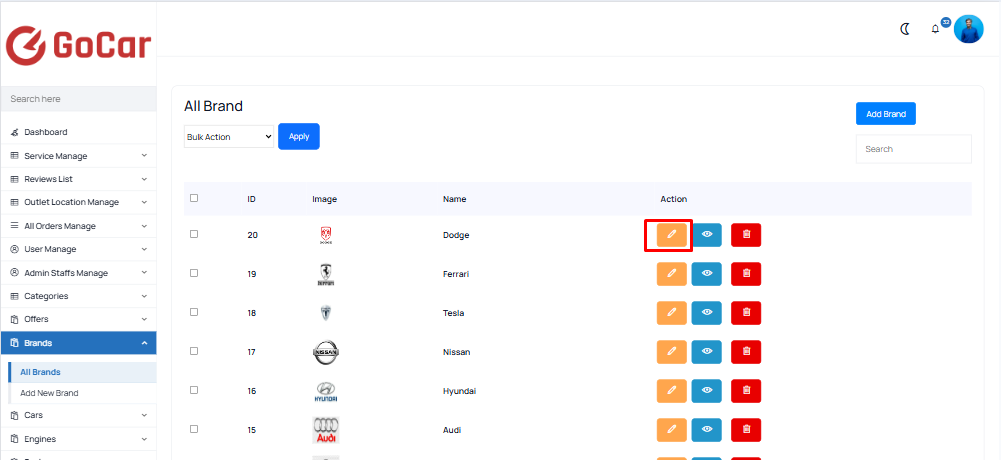The image size is (1001, 460).
Task: Tick checkbox for Tesla row
Action: 194,312
